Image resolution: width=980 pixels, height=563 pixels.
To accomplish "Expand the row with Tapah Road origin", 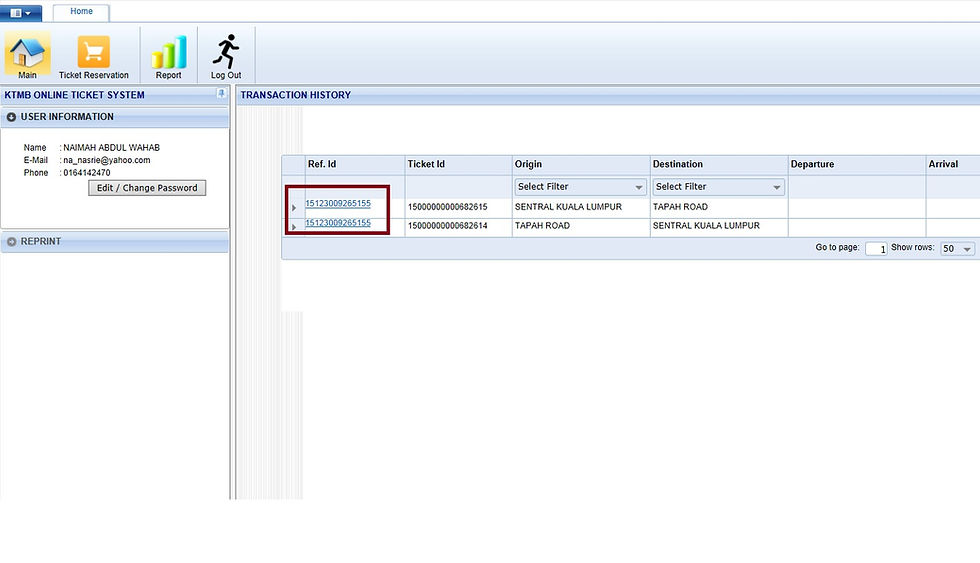I will 294,227.
